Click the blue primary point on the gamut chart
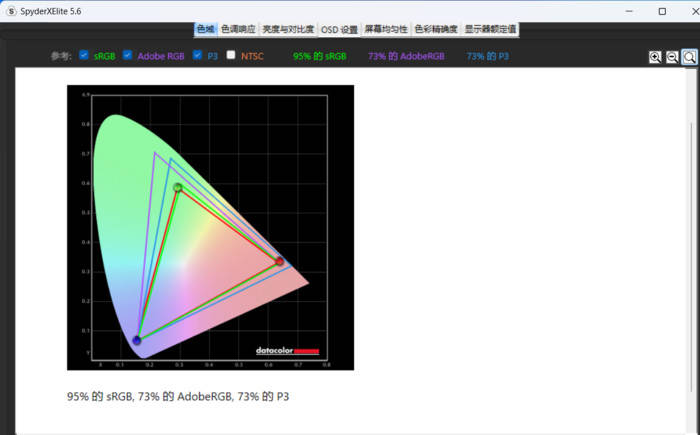Image resolution: width=700 pixels, height=435 pixels. click(137, 340)
